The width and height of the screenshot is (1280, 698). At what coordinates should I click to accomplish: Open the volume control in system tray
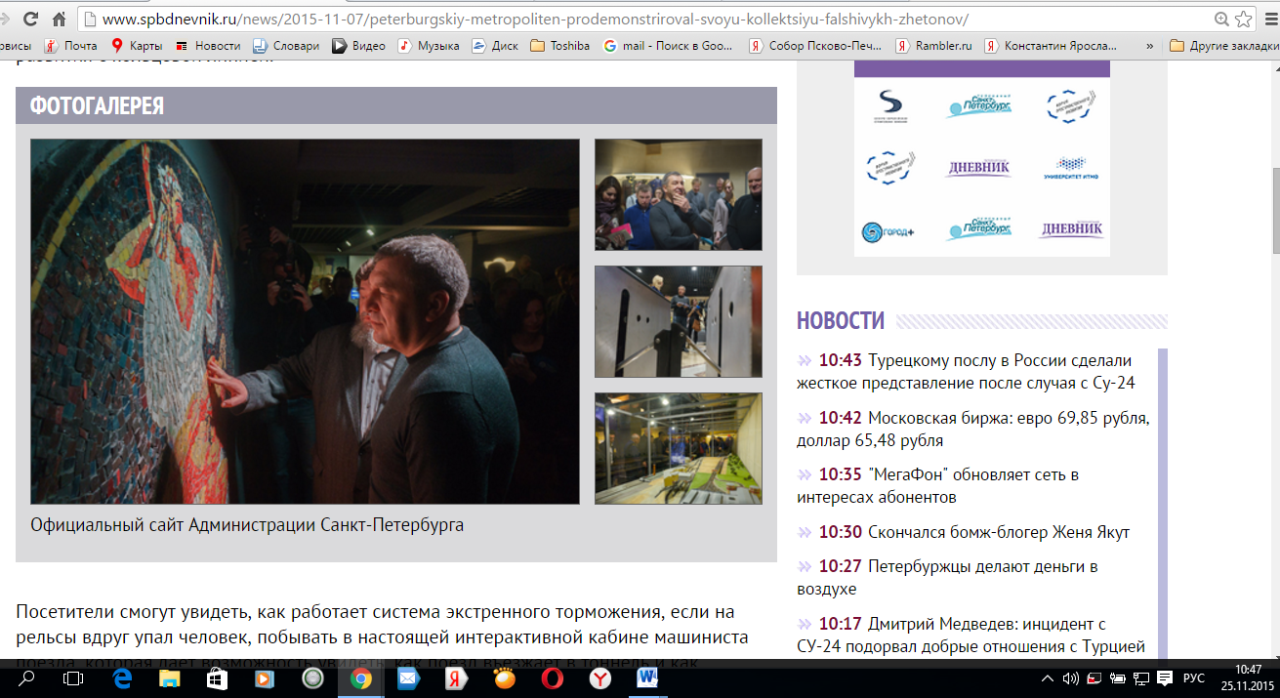click(1070, 680)
